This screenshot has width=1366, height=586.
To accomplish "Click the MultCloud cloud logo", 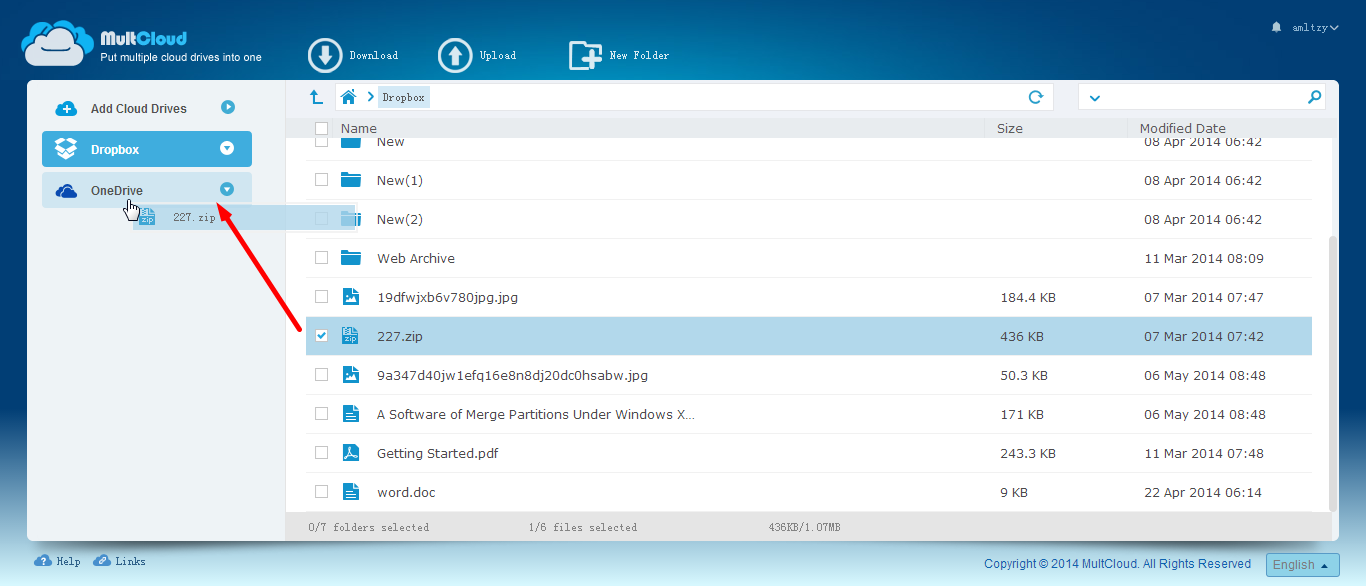I will pyautogui.click(x=57, y=43).
